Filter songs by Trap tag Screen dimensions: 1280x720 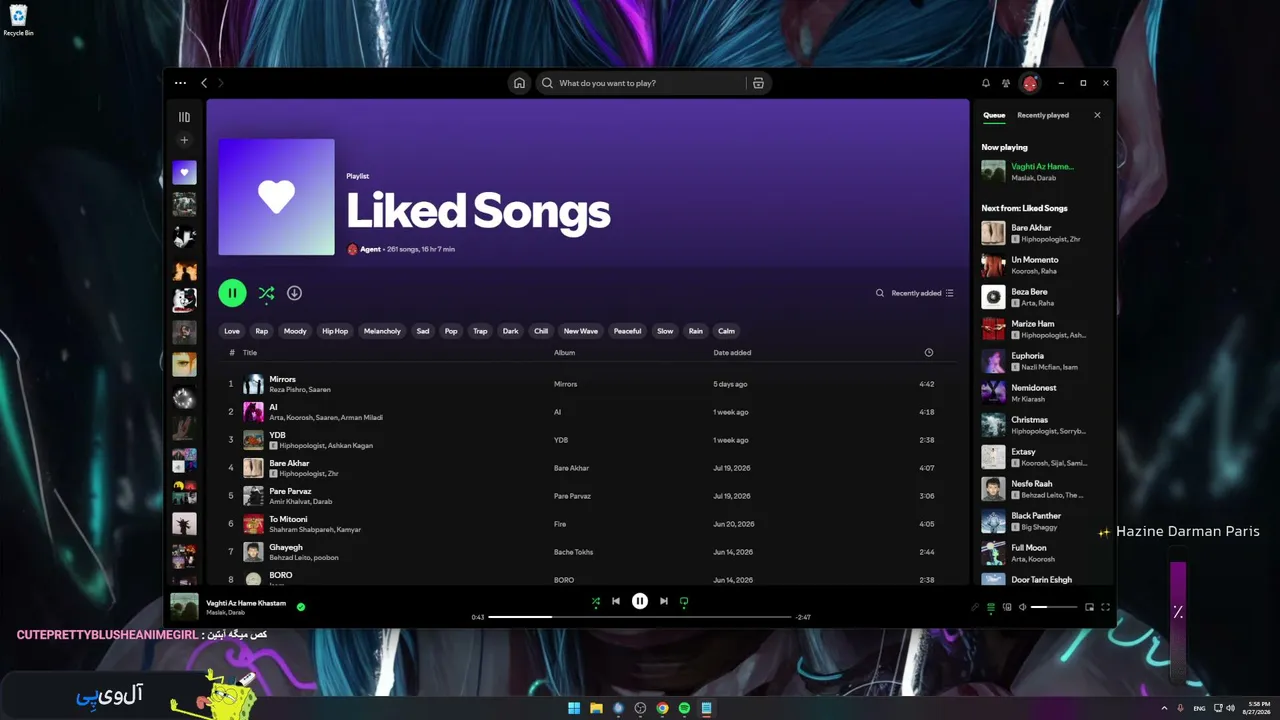pyautogui.click(x=480, y=331)
